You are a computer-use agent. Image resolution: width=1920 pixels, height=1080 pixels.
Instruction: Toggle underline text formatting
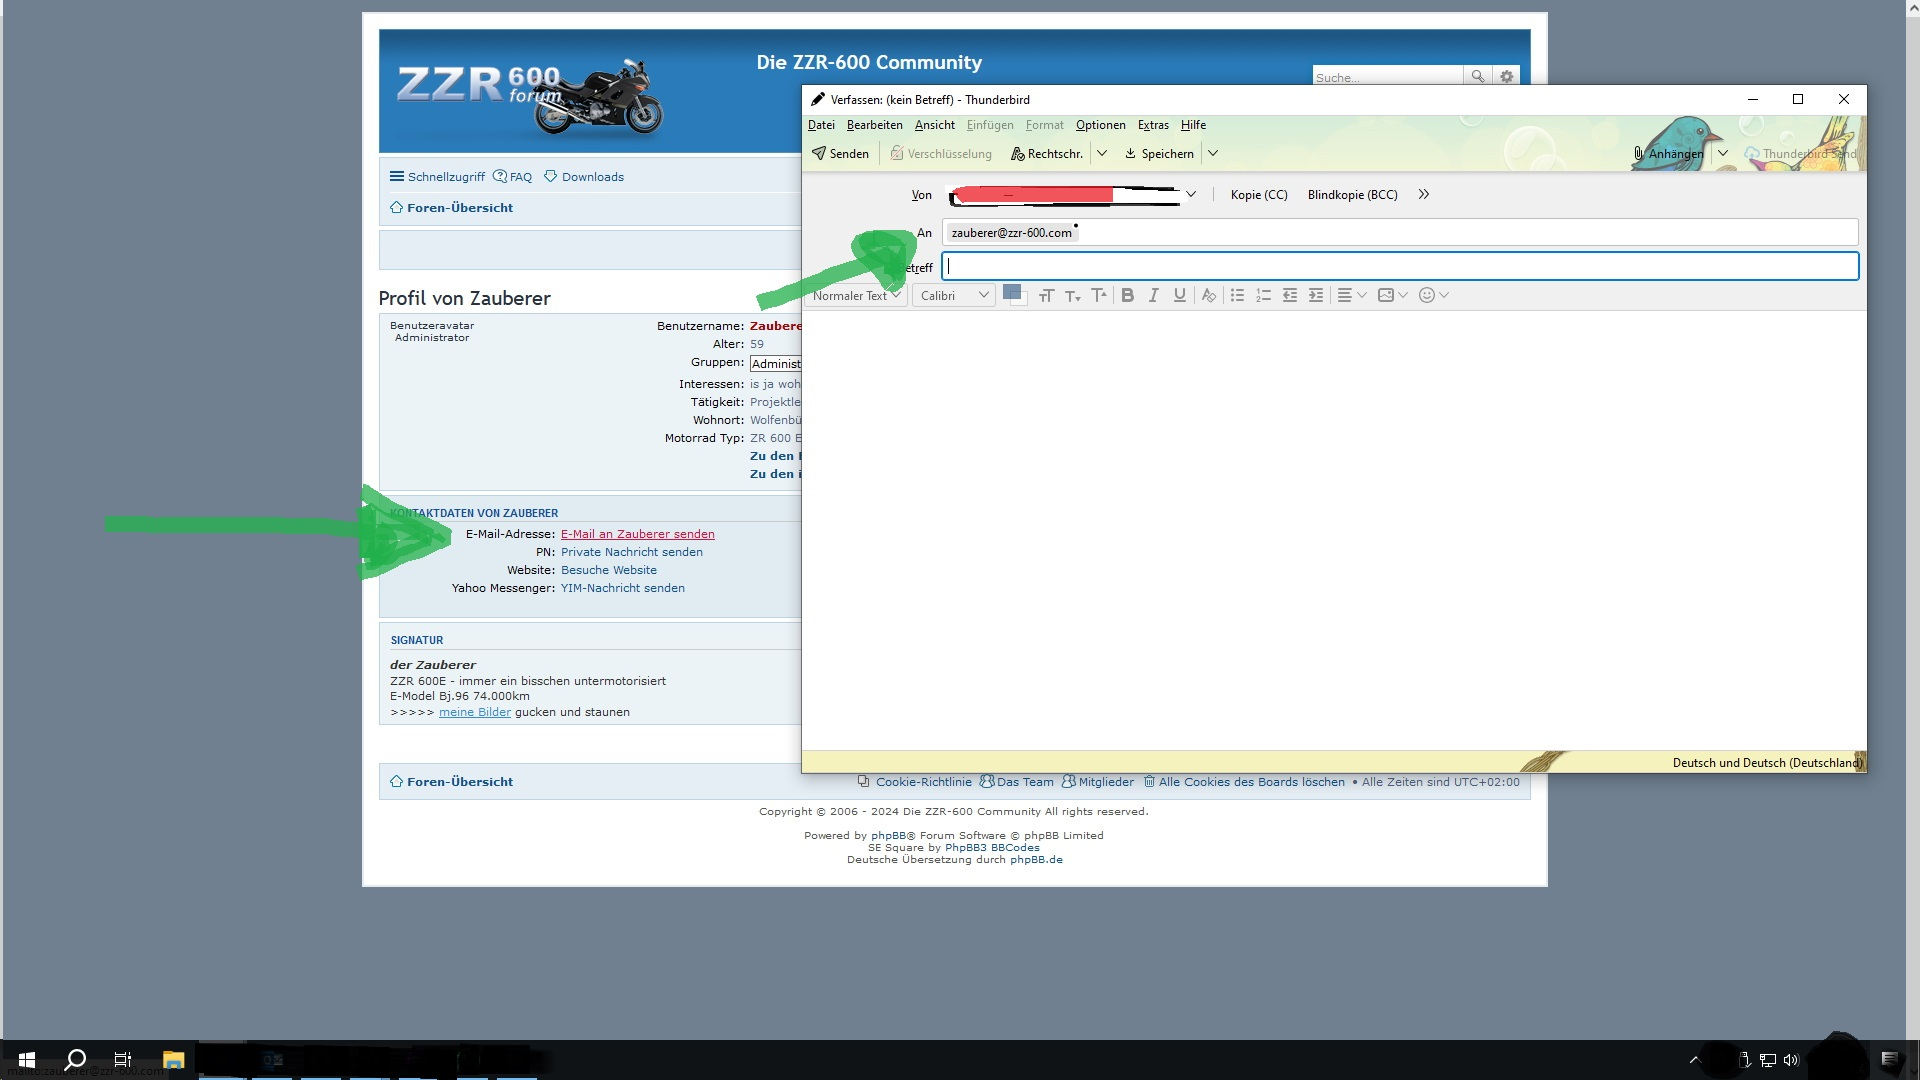tap(1180, 295)
